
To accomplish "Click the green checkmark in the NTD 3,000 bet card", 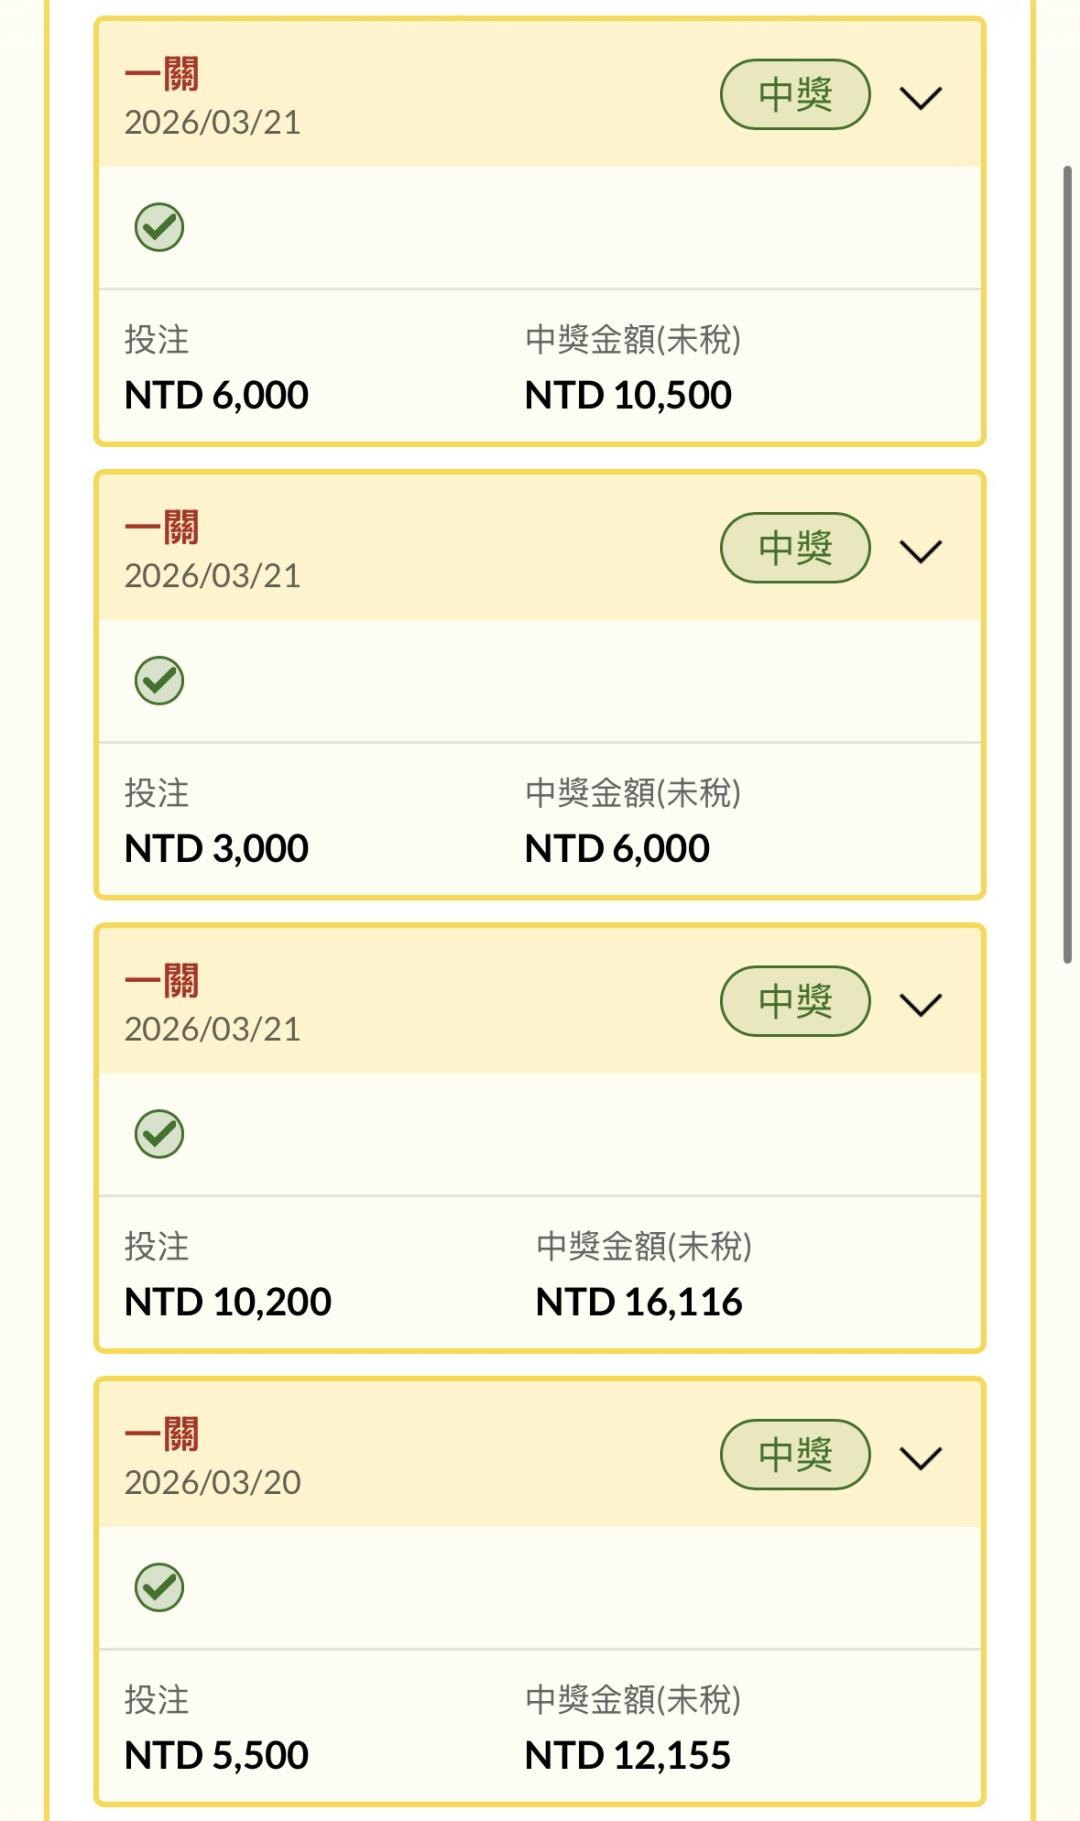I will [x=159, y=680].
